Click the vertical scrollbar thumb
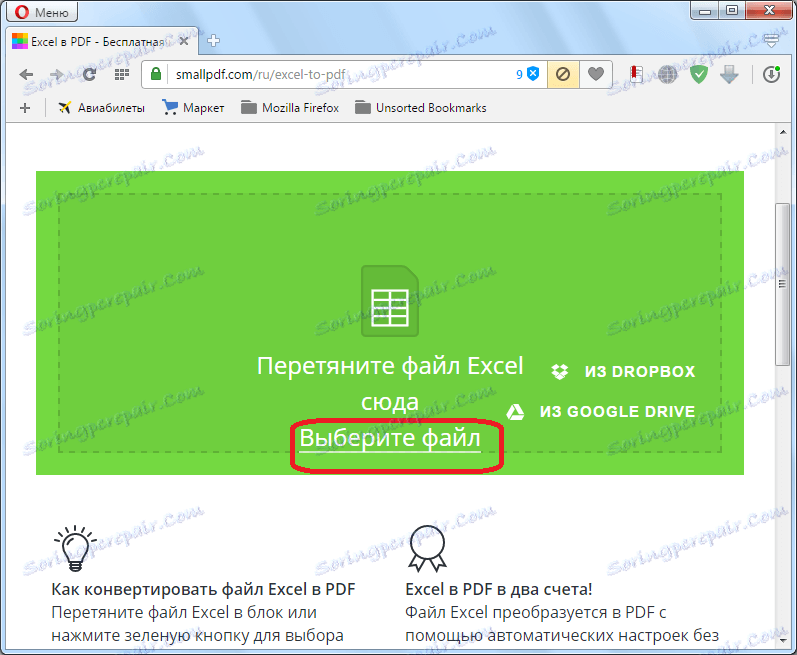This screenshot has height=655, width=797. (783, 284)
